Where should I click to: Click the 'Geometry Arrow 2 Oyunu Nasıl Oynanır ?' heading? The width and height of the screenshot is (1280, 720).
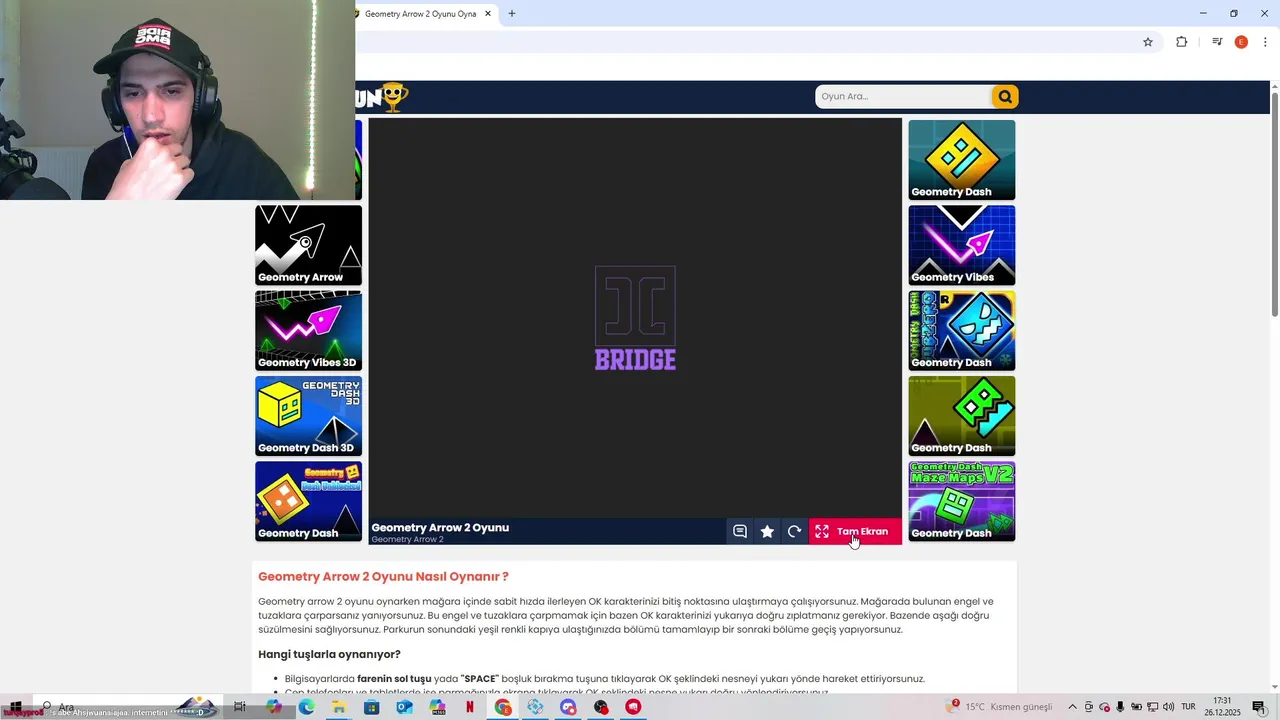point(383,577)
